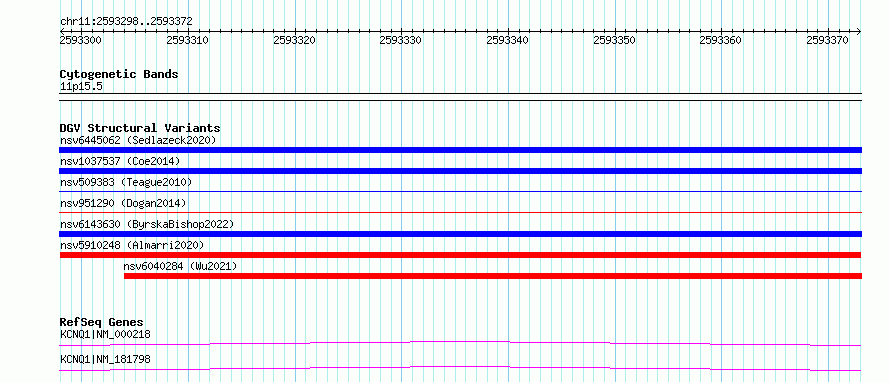Open variant label nsv6040284 (Wu2021)

click(x=180, y=266)
